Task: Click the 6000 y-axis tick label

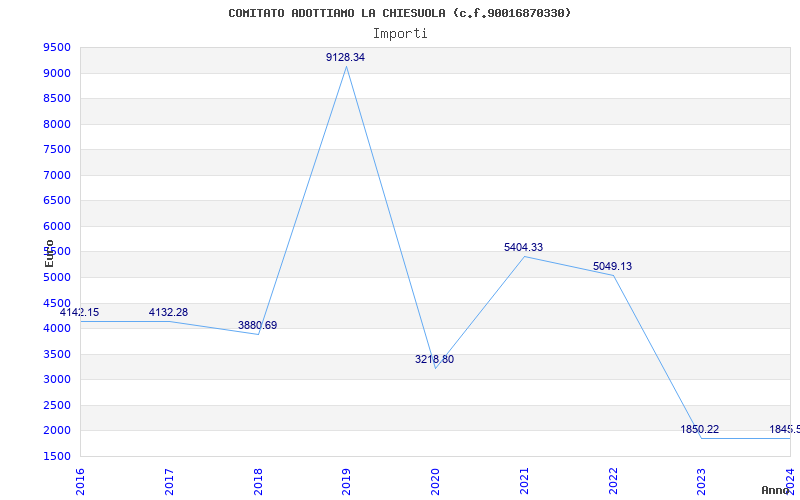Action: pos(57,227)
